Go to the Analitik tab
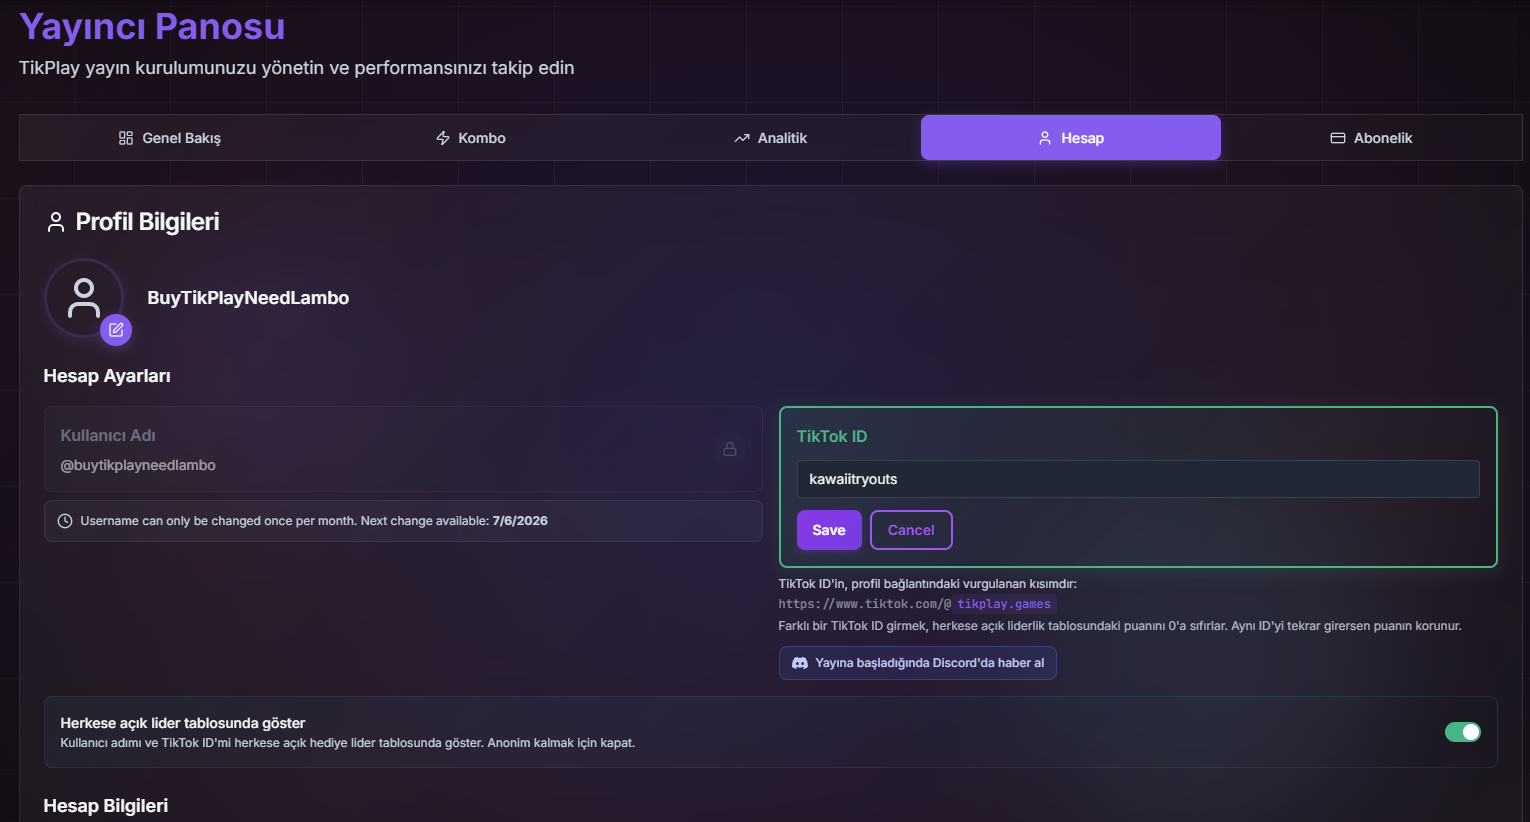 tap(770, 138)
